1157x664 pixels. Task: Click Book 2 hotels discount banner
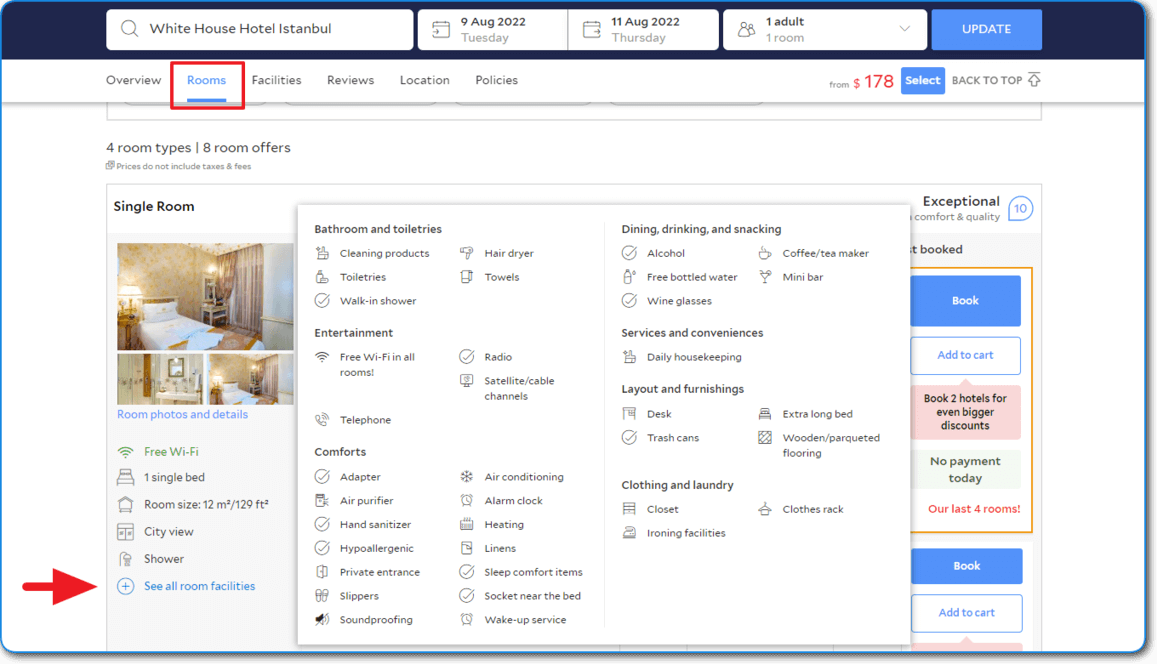point(965,412)
